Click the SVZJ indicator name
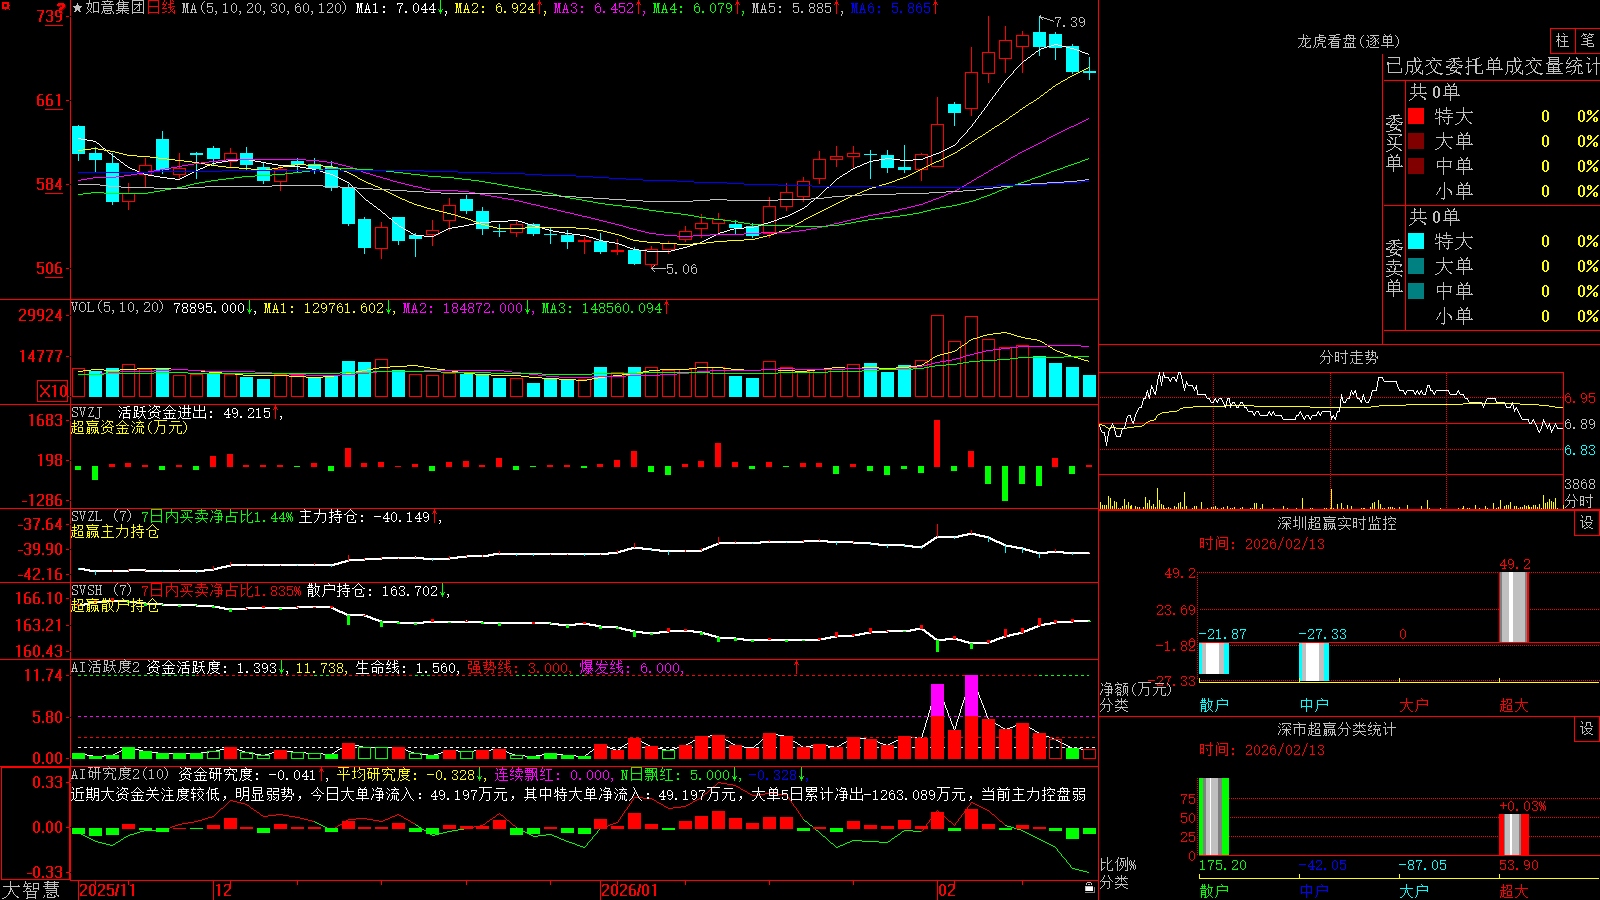This screenshot has height=900, width=1600. pos(87,412)
